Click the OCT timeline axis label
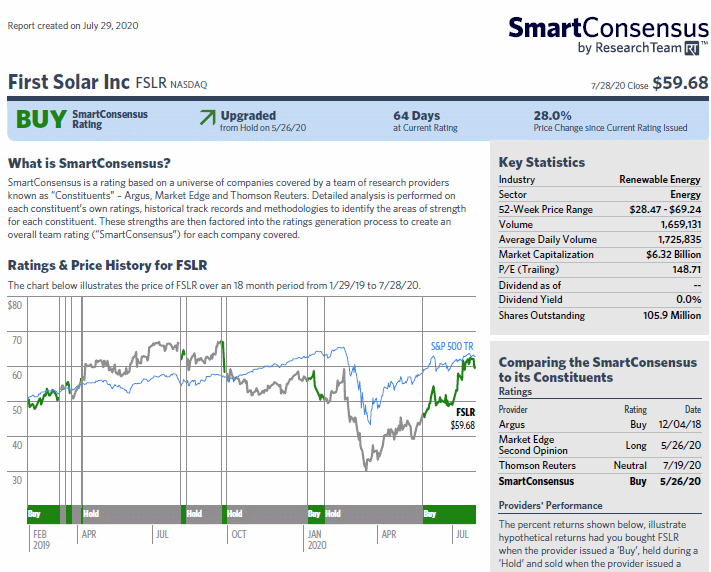Image resolution: width=711 pixels, height=572 pixels. click(x=239, y=534)
